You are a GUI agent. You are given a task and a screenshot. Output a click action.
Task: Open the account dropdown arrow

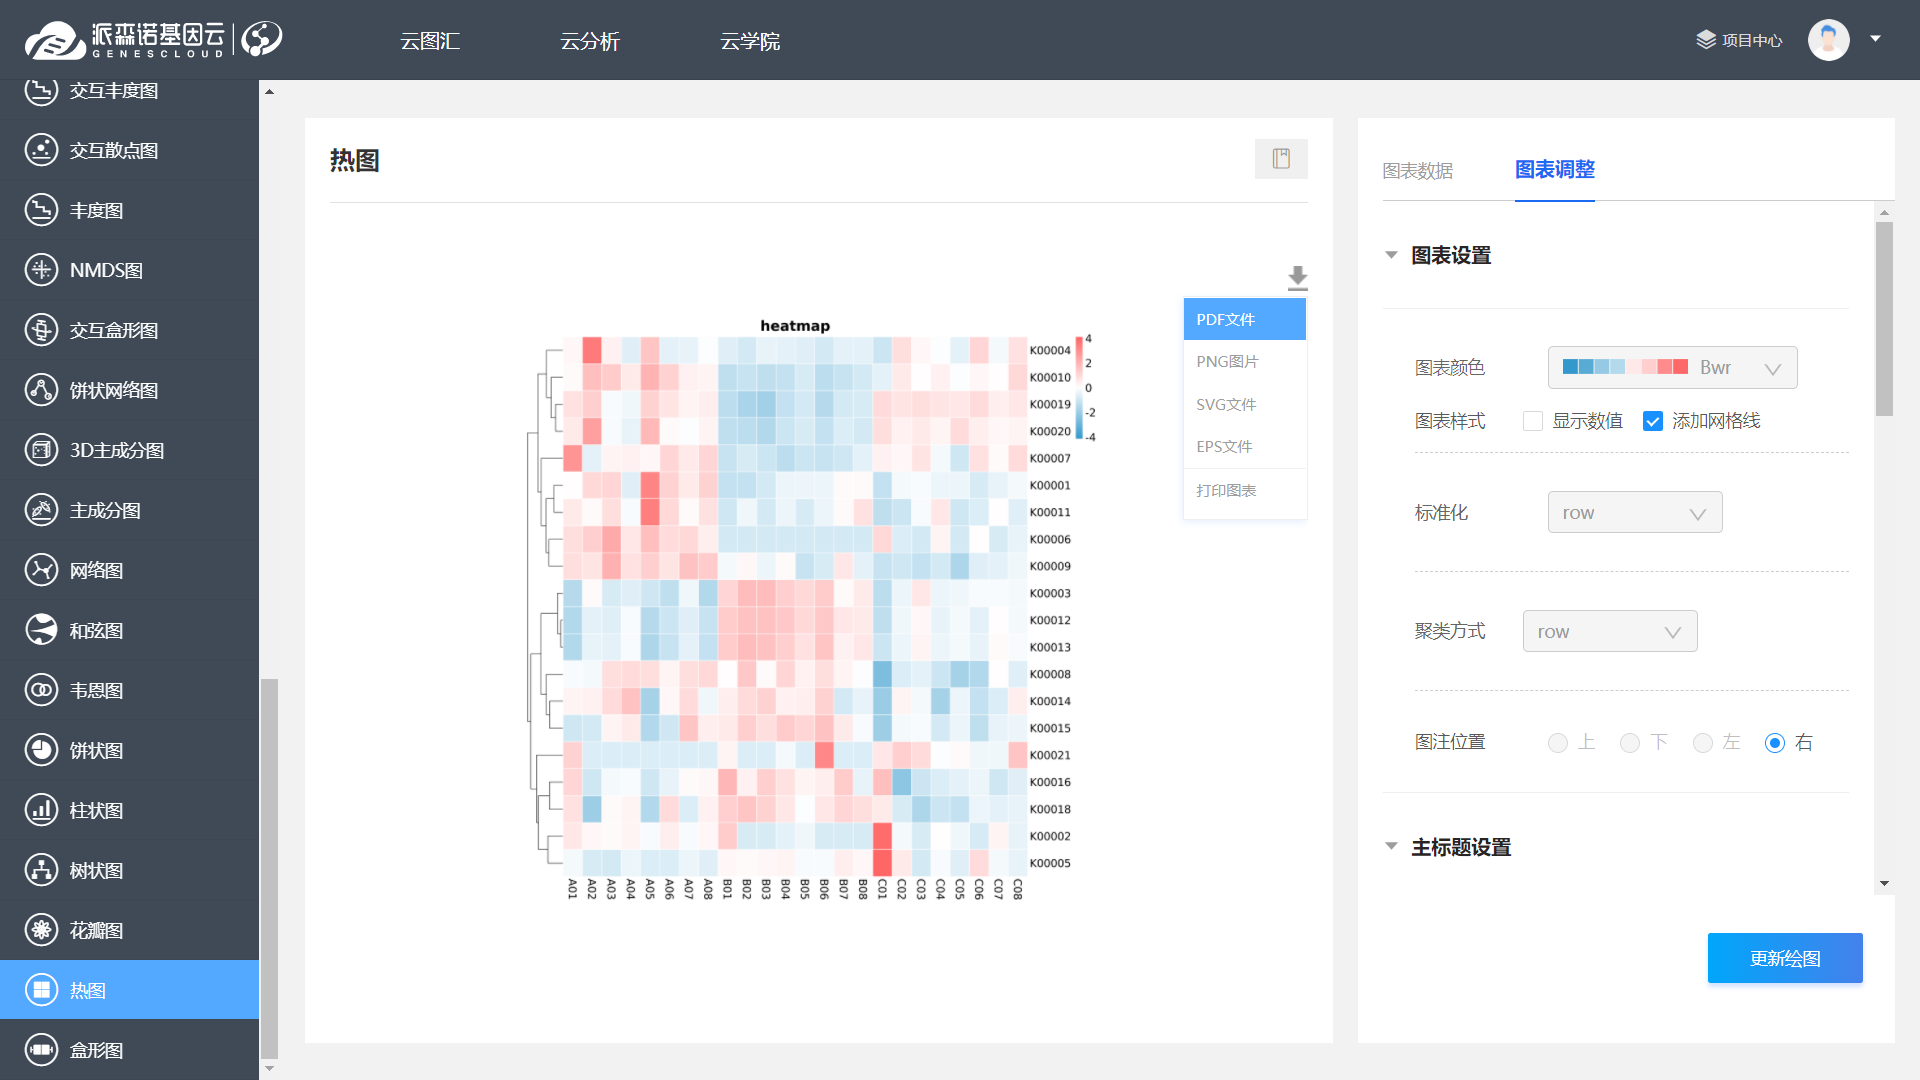tap(1876, 39)
